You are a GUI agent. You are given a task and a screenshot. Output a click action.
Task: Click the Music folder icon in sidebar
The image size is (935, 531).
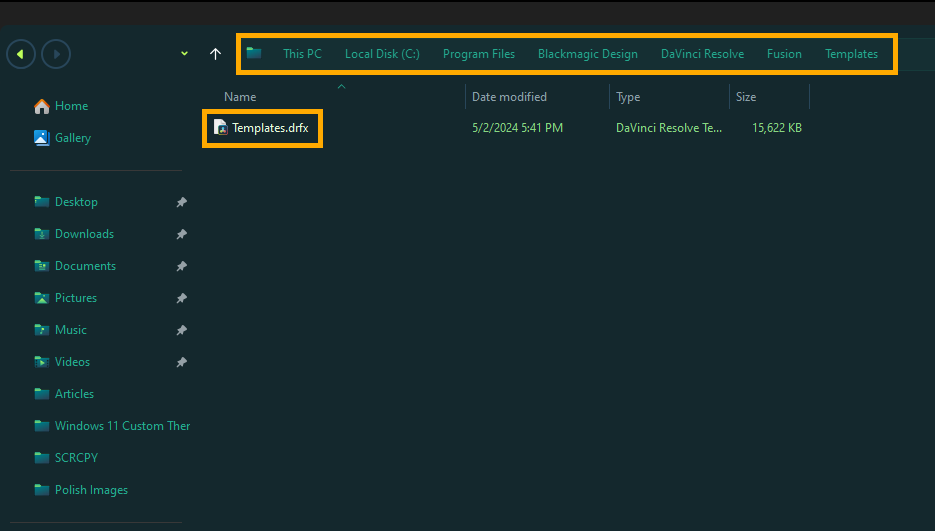click(x=42, y=330)
